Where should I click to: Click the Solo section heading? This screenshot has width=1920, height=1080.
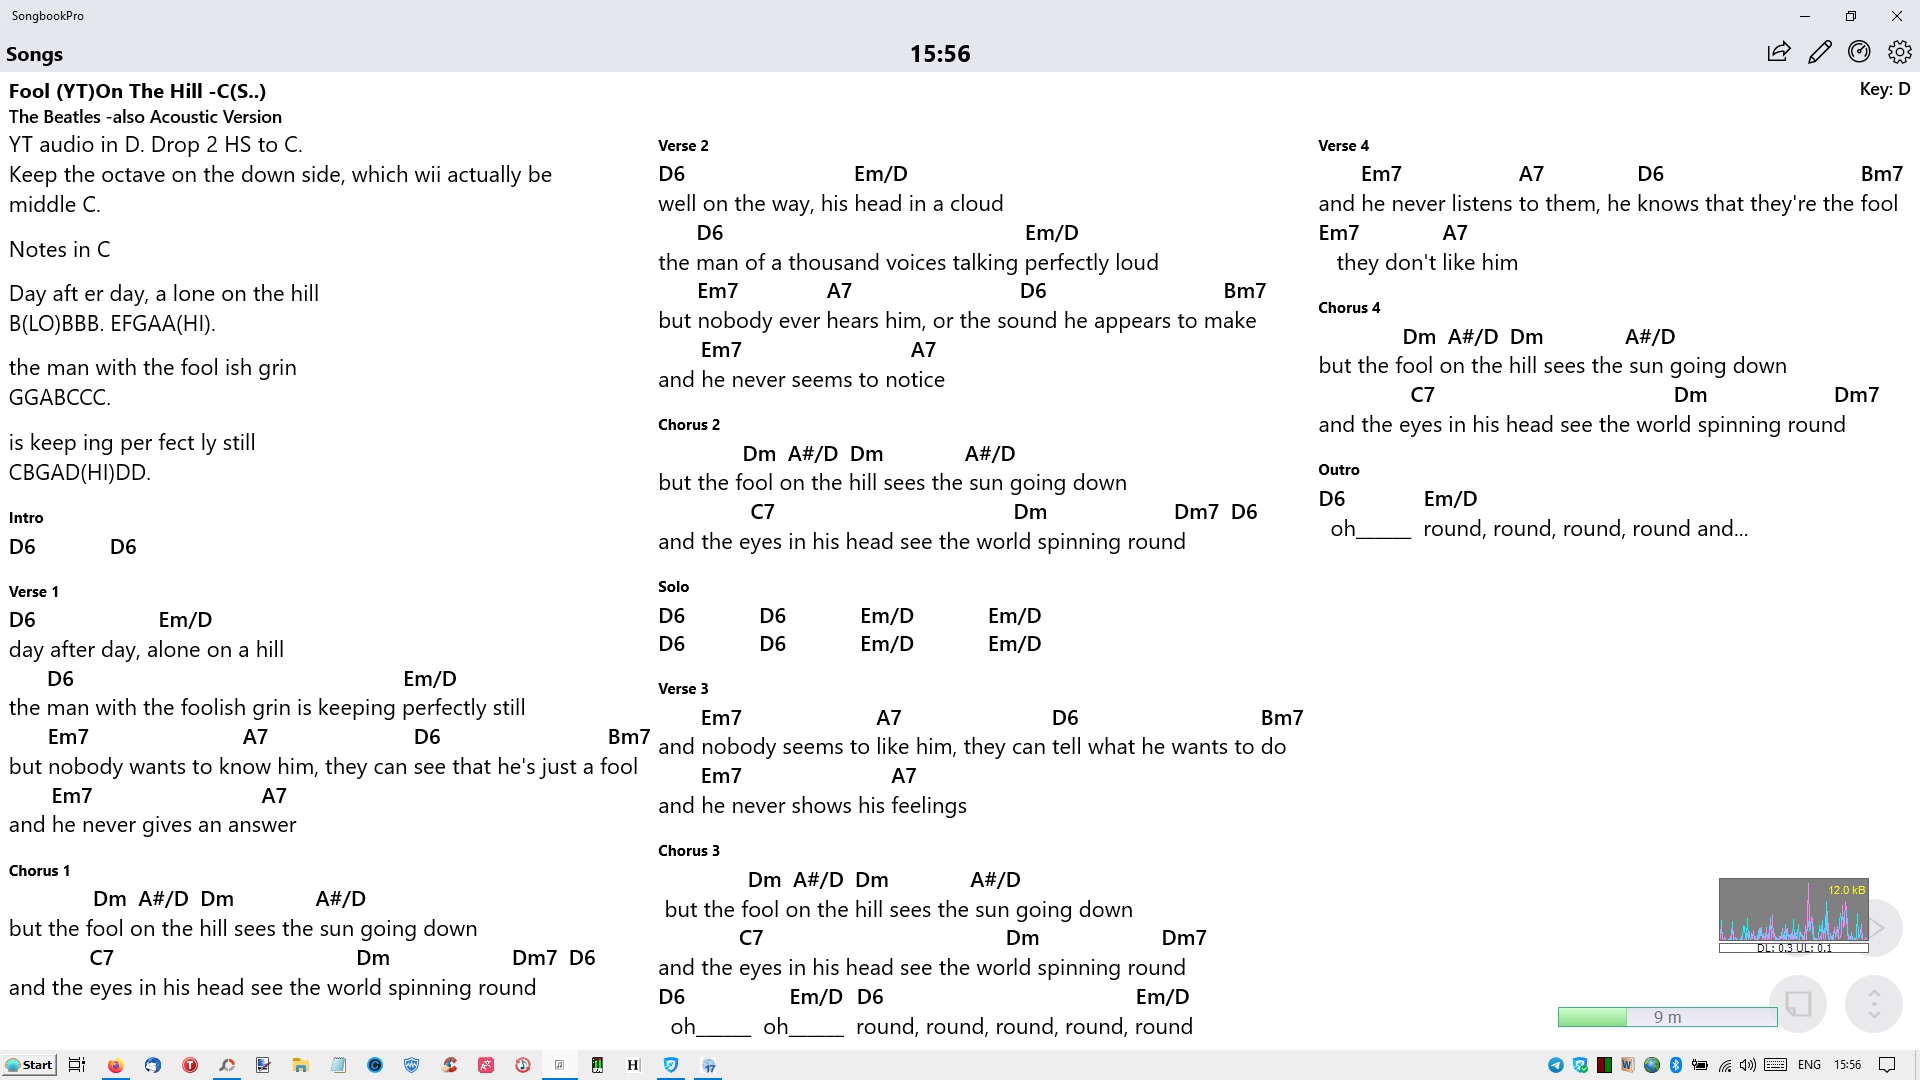point(673,586)
